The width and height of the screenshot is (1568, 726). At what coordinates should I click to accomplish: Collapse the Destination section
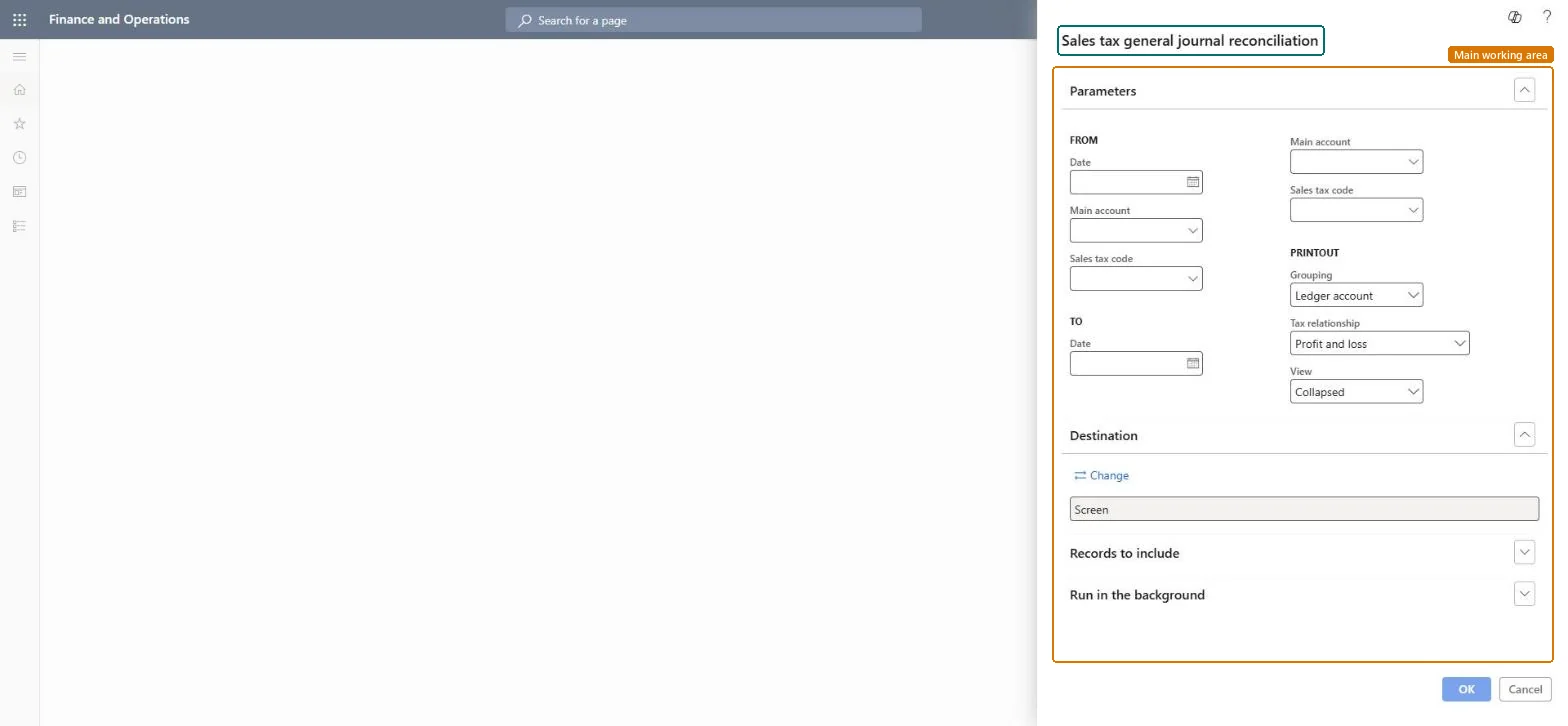[x=1524, y=435]
